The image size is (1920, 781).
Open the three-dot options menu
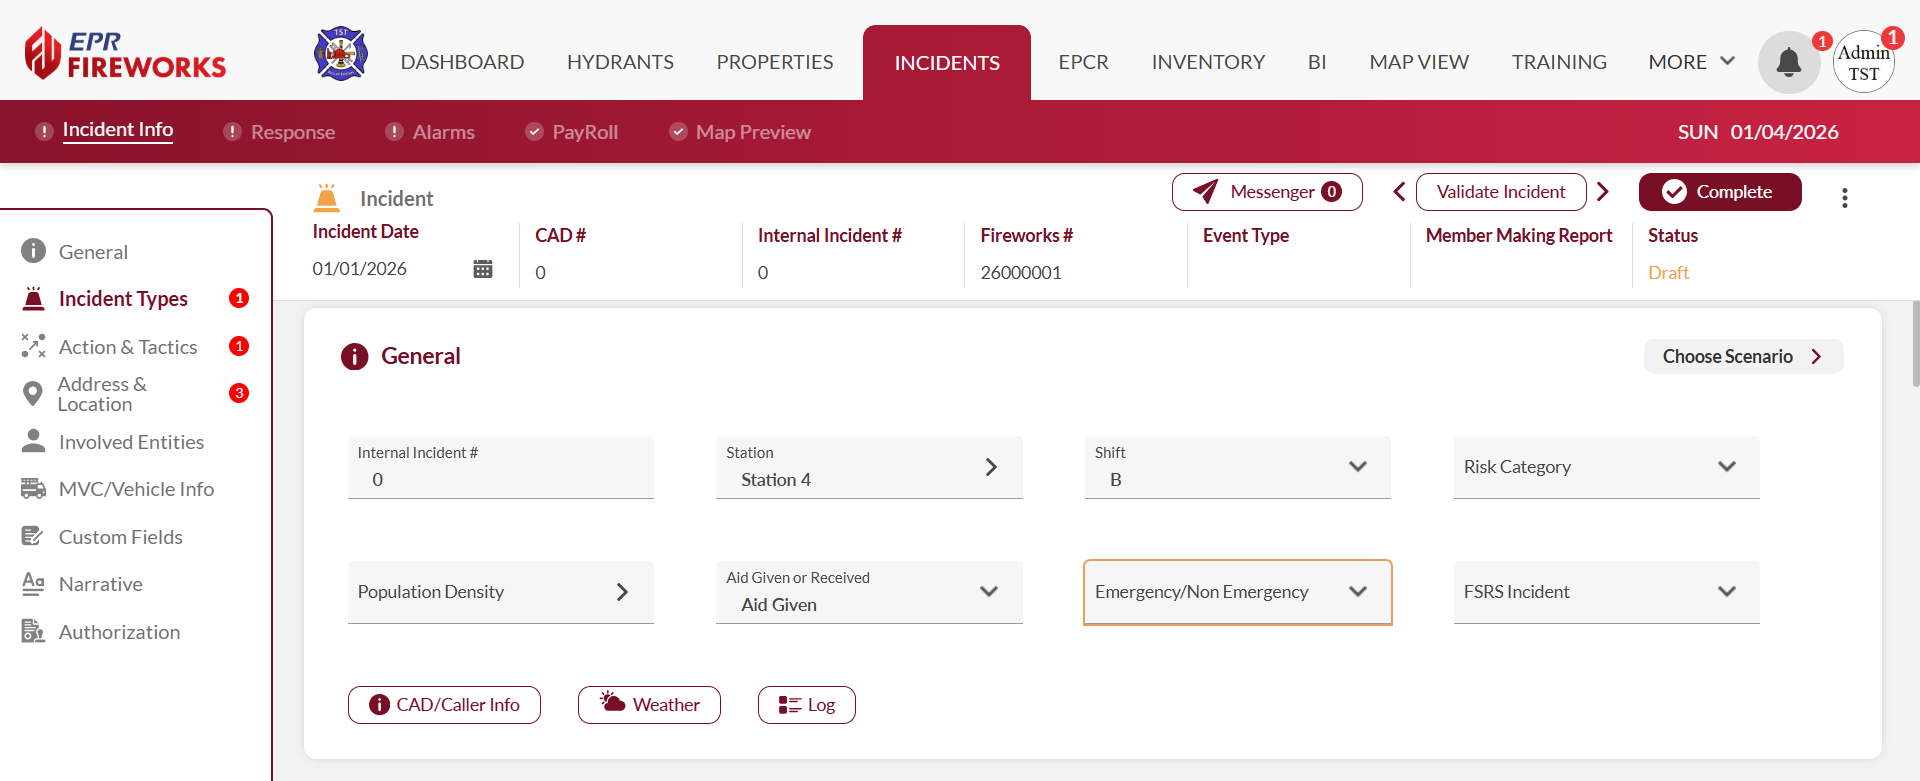(x=1844, y=198)
